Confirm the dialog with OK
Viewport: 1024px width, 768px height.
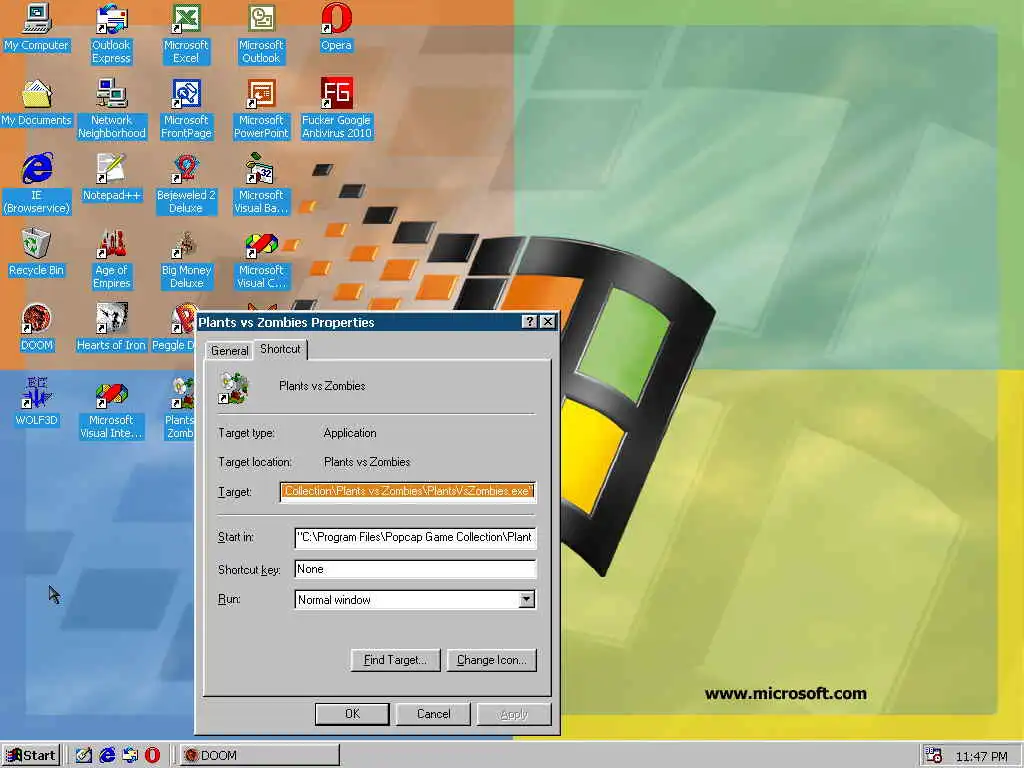pos(352,714)
